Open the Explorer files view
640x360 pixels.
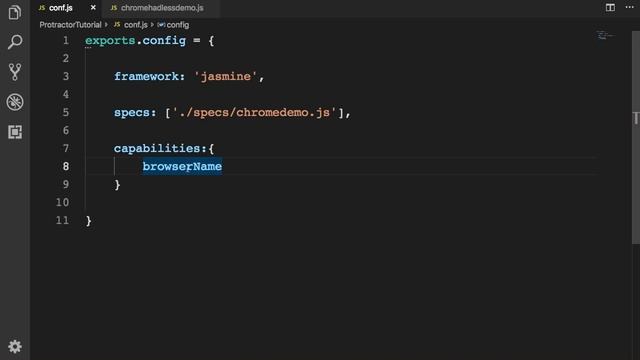pyautogui.click(x=15, y=13)
